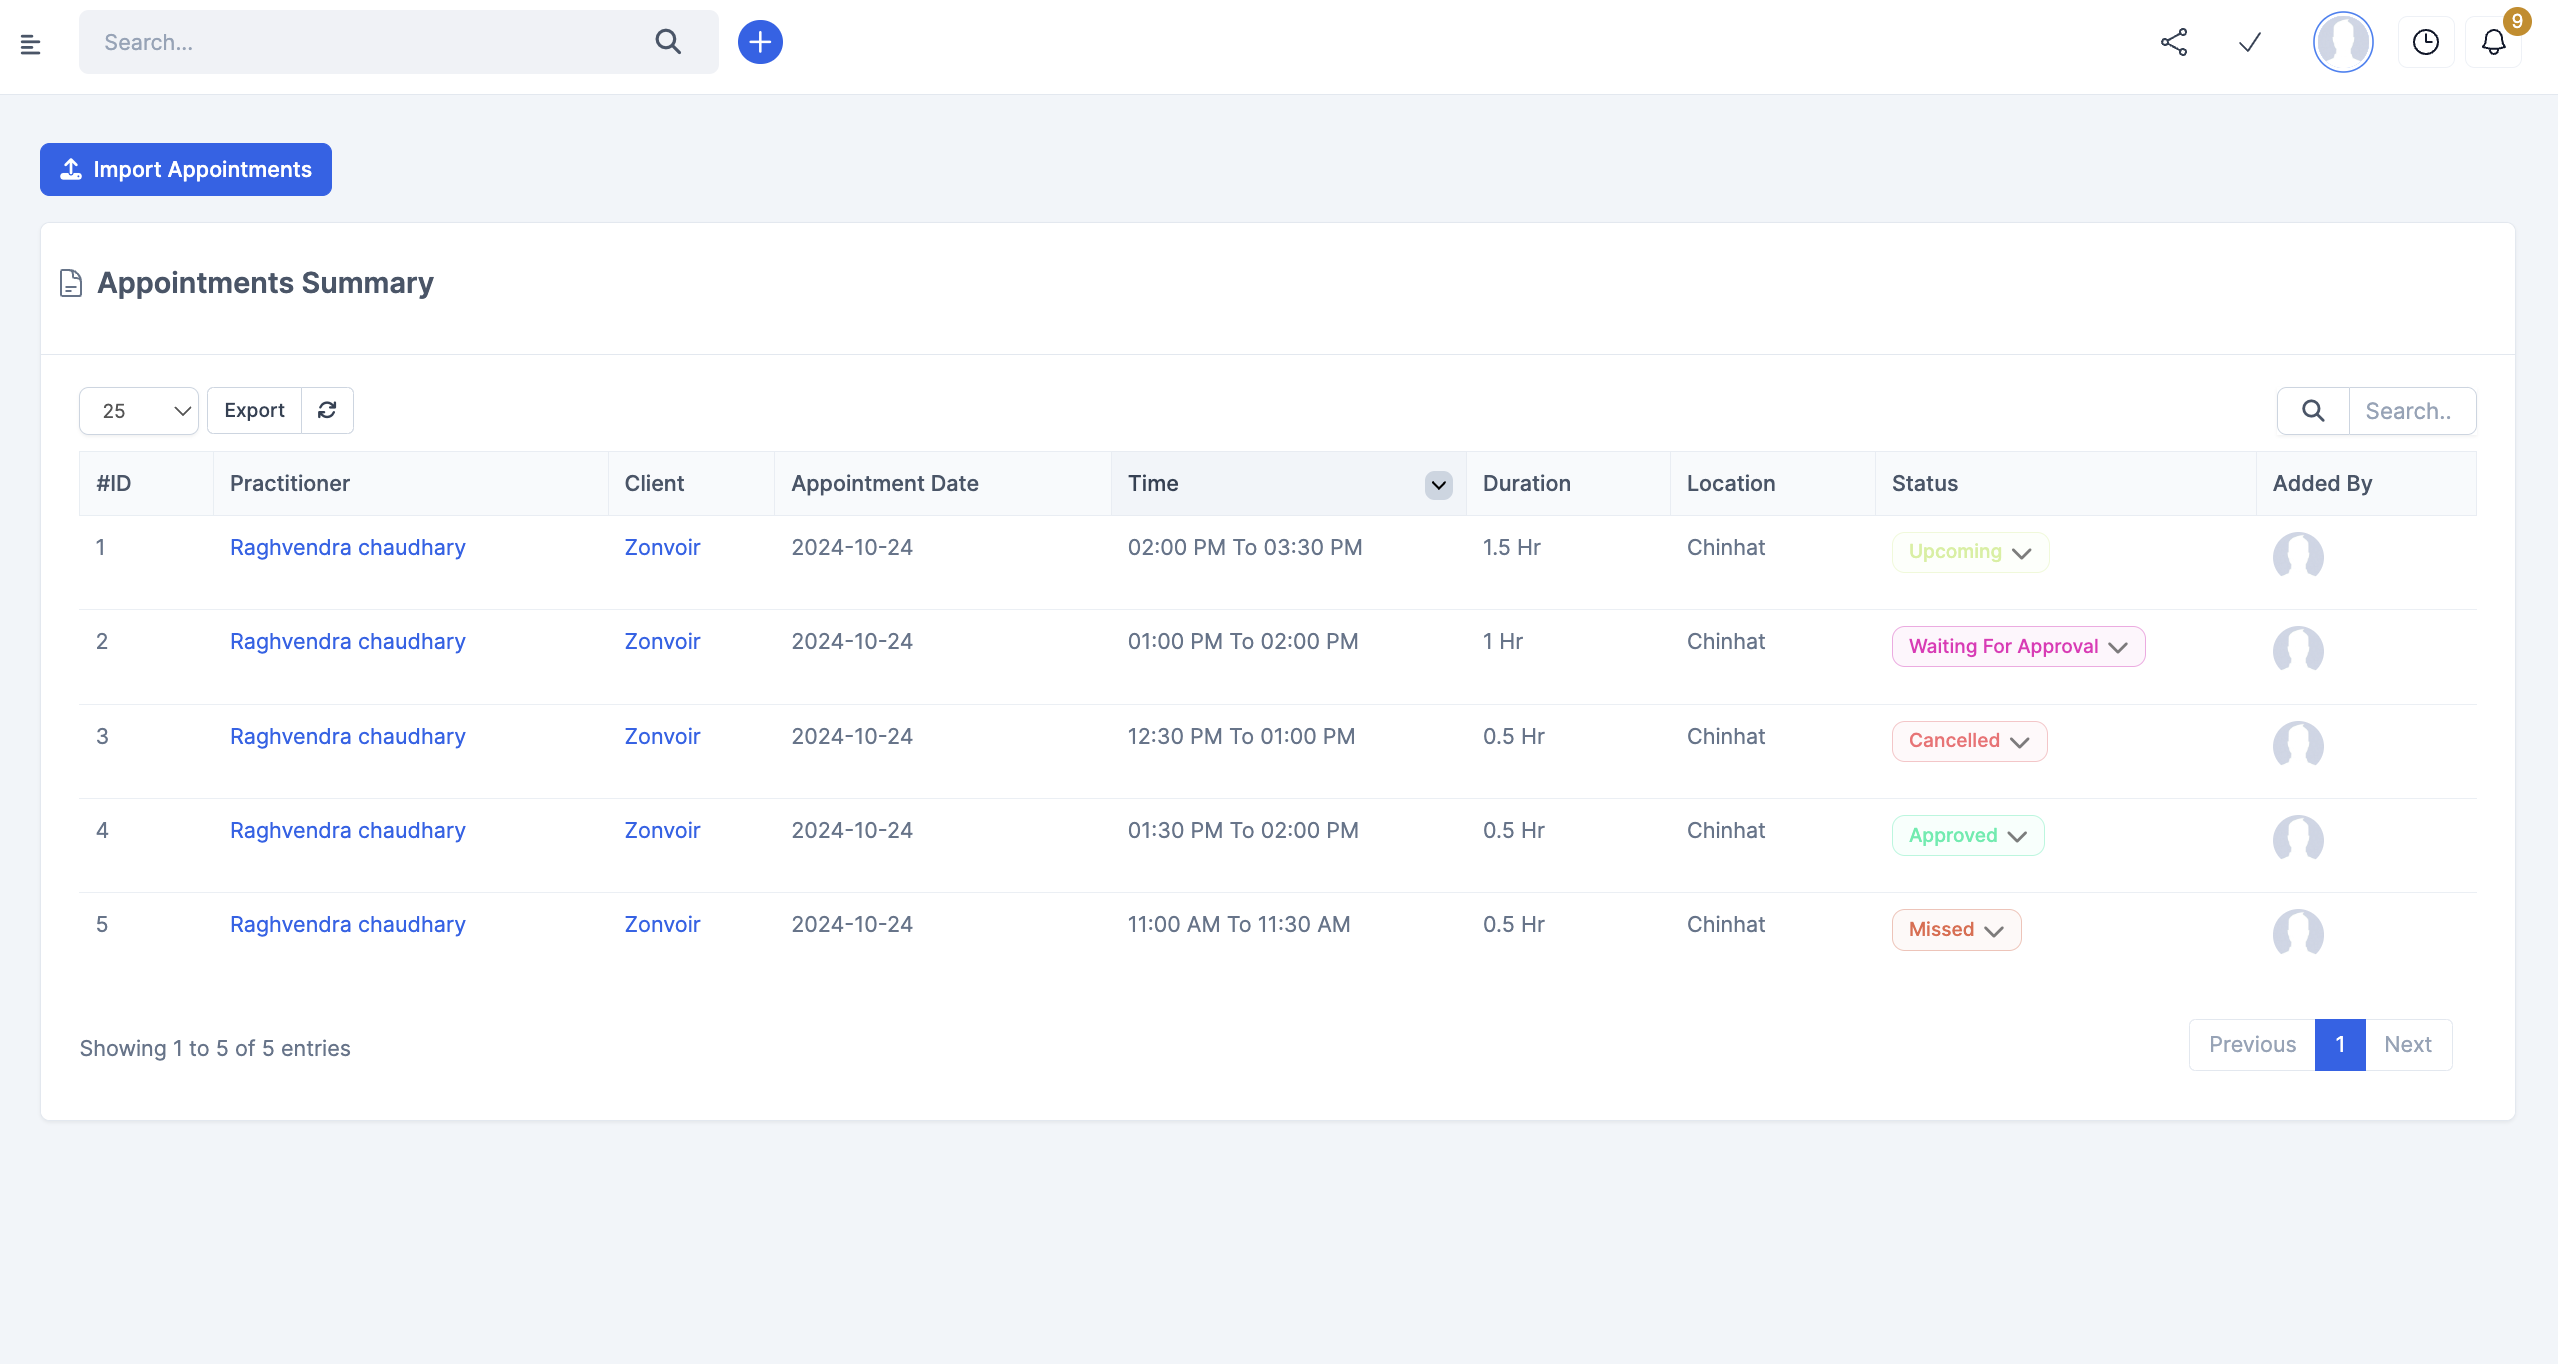
Task: Click the refresh icon next to Export
Action: coord(327,410)
